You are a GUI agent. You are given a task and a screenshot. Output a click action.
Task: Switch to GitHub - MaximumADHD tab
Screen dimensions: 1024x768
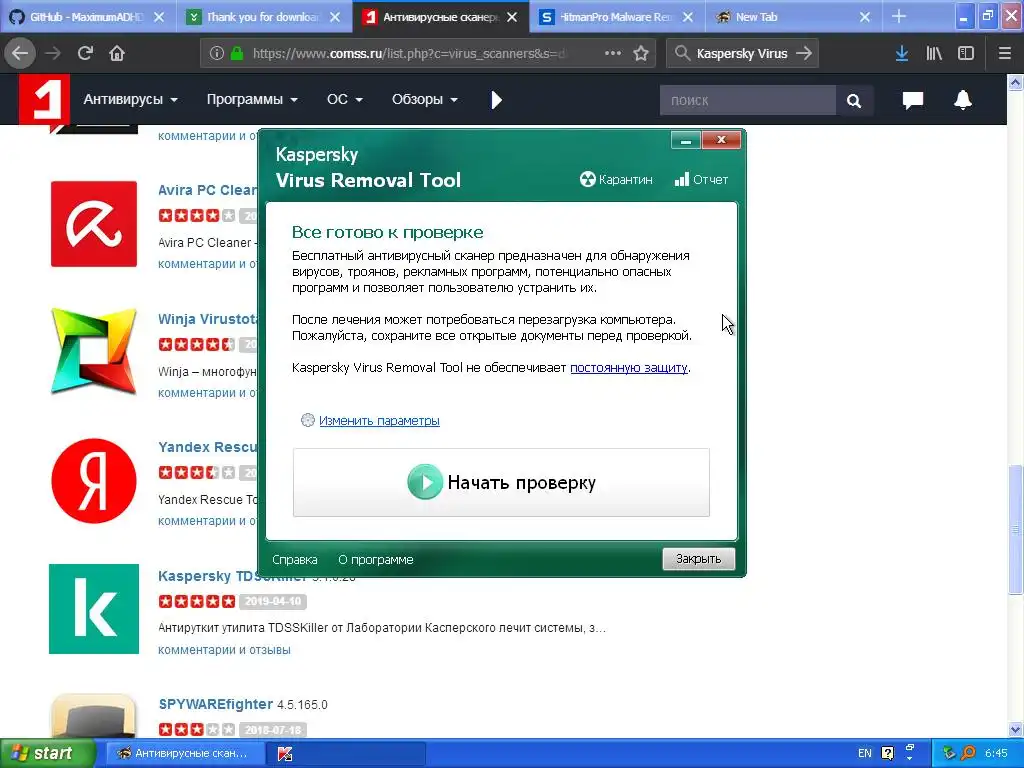(x=88, y=17)
